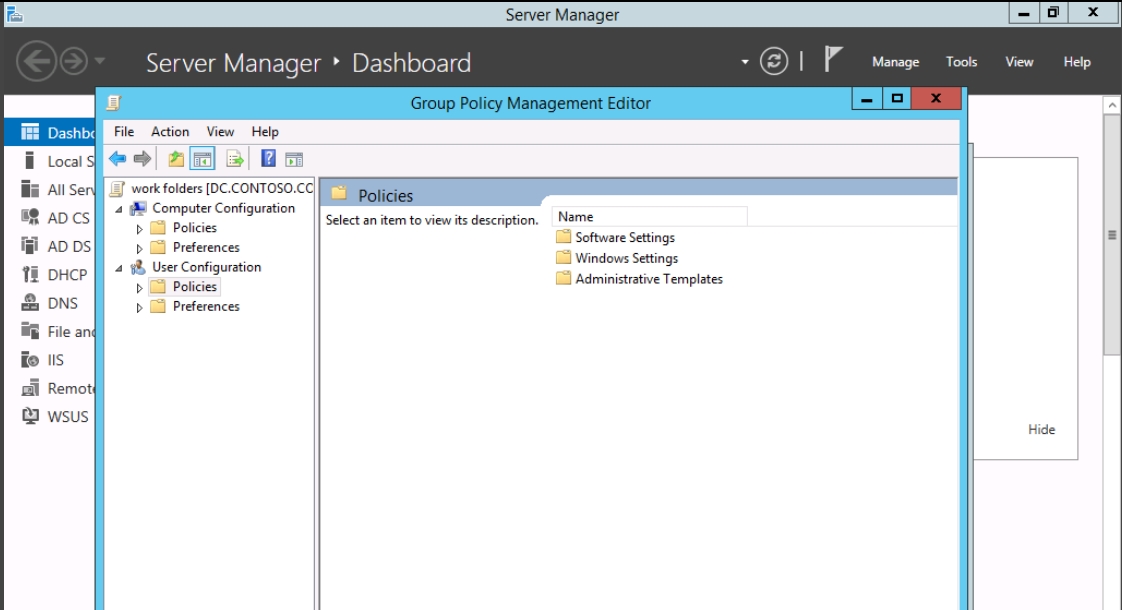Click the Export List toolbar icon
This screenshot has width=1122, height=610.
(x=235, y=159)
